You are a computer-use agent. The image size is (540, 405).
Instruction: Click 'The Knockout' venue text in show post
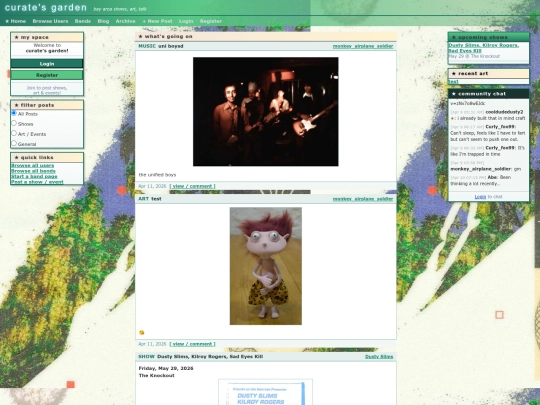[156, 376]
